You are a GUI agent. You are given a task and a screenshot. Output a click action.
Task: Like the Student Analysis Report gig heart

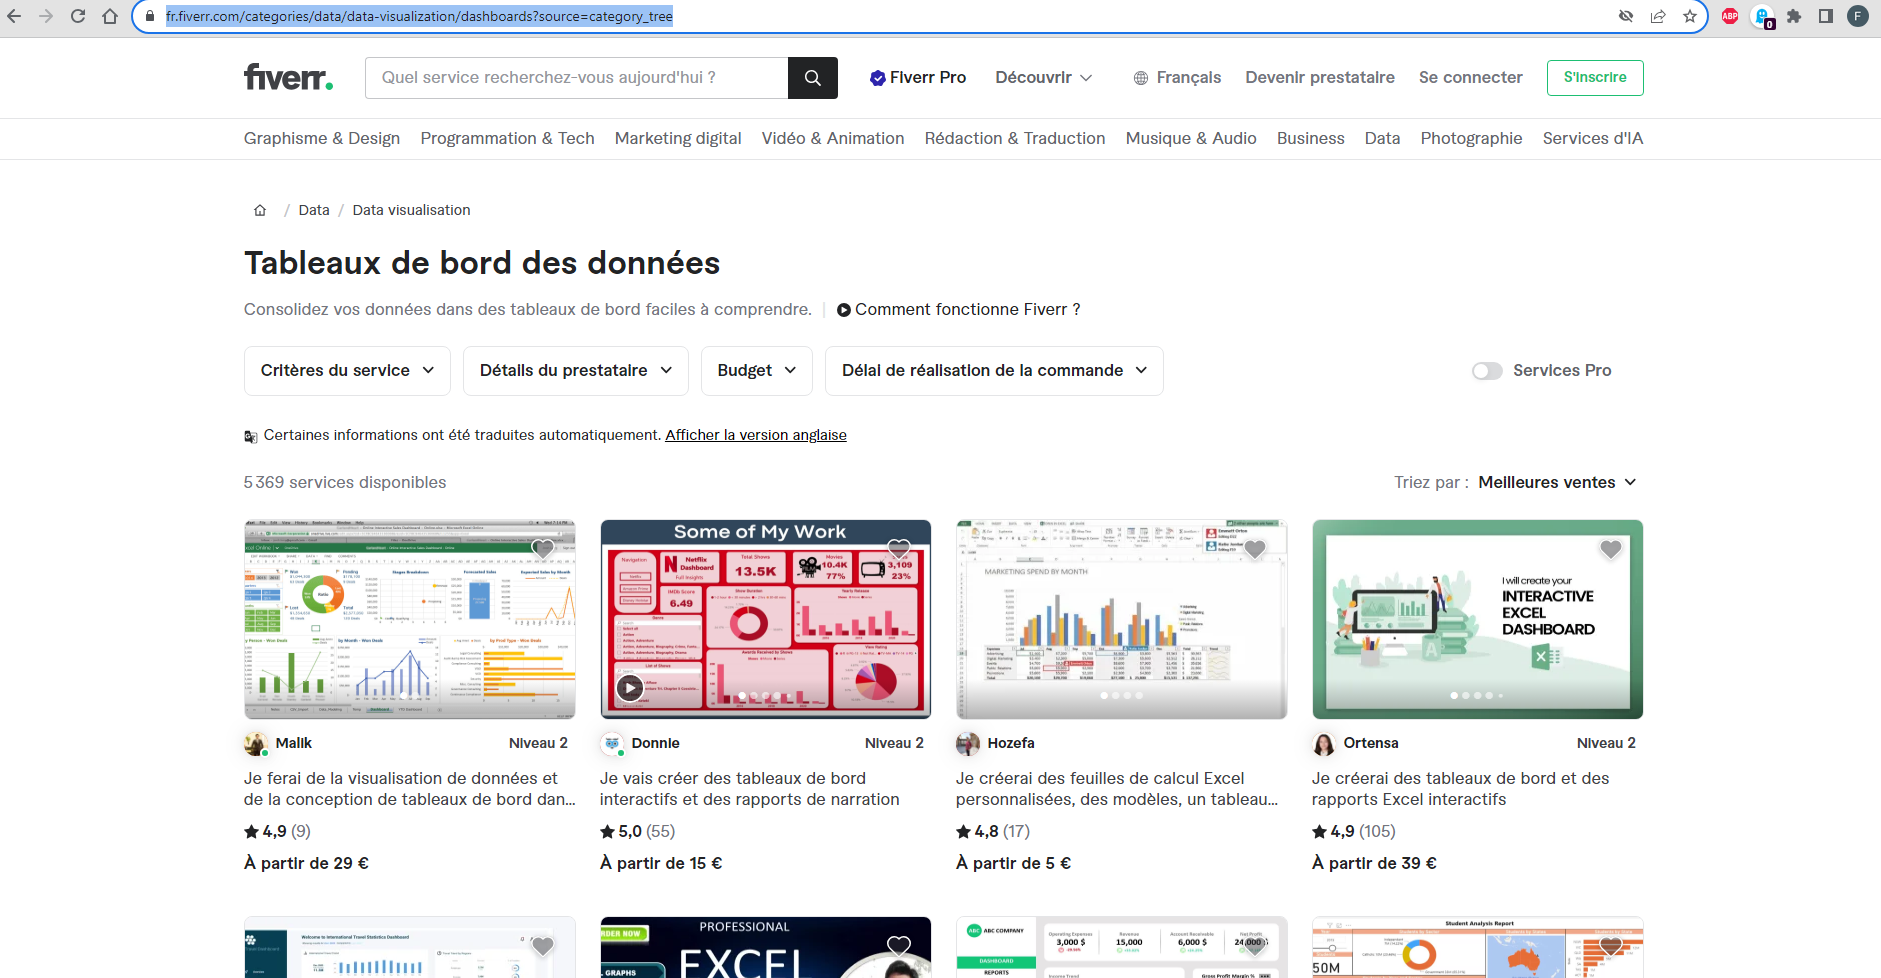click(x=1611, y=945)
